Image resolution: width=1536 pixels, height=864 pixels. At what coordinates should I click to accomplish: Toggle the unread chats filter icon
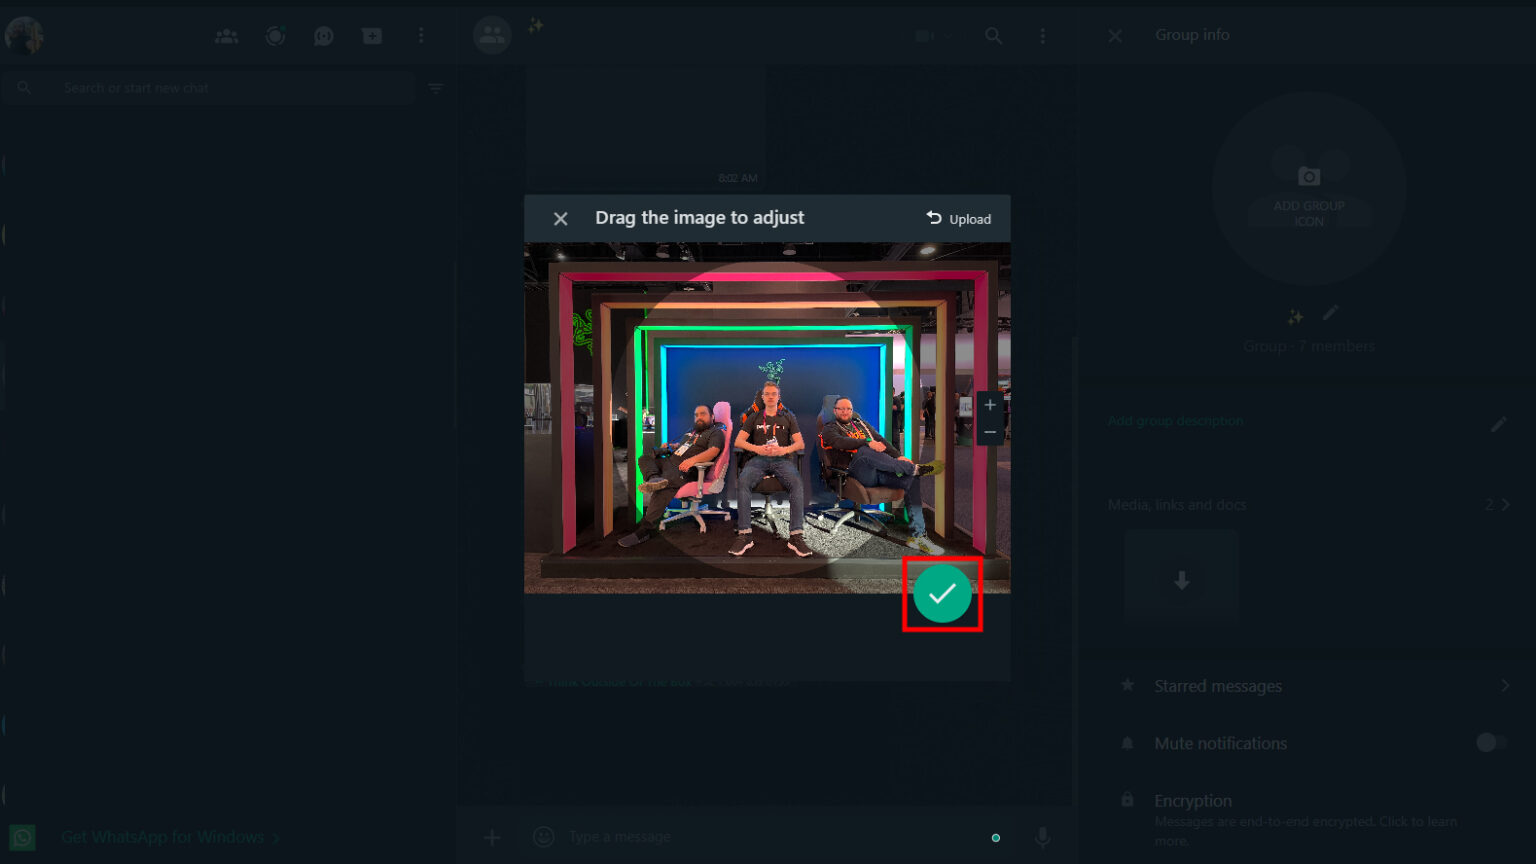click(x=436, y=88)
